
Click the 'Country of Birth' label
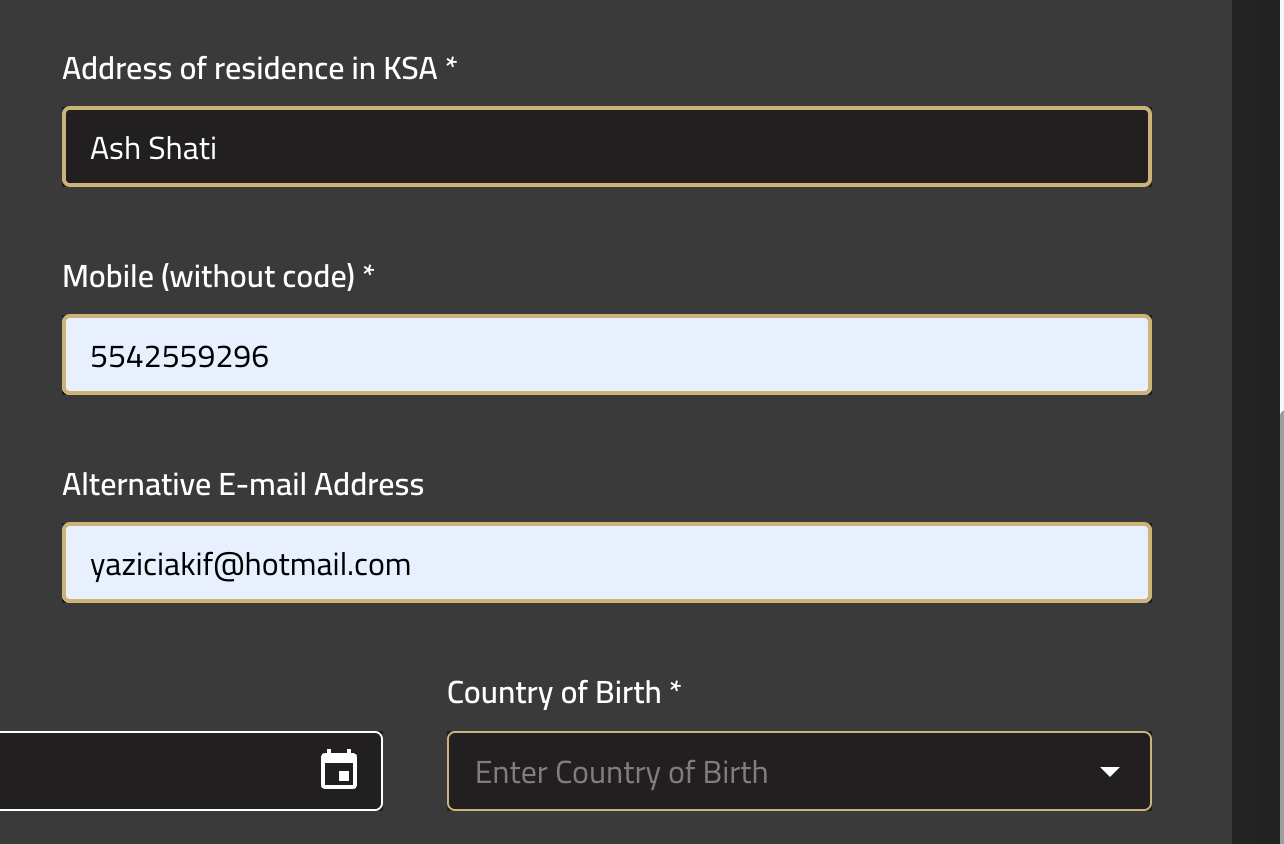click(554, 692)
